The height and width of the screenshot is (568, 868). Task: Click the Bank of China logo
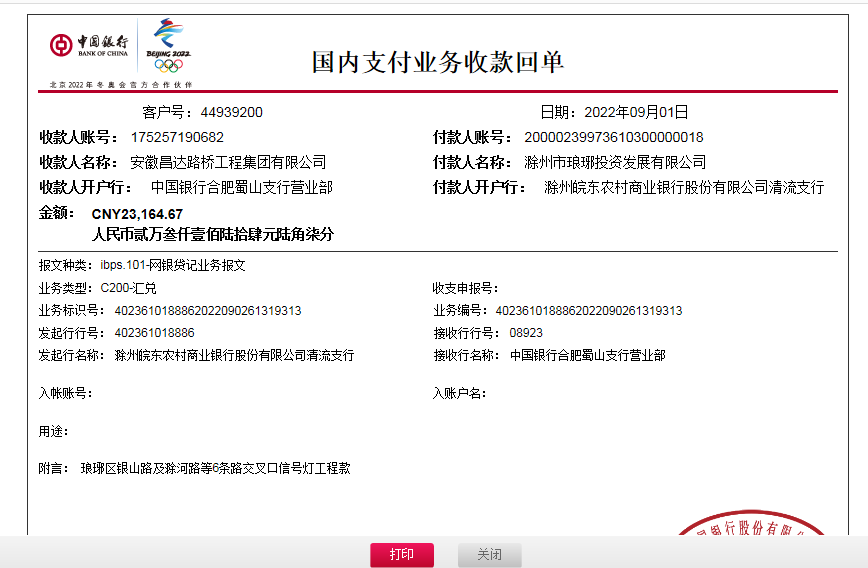(89, 45)
